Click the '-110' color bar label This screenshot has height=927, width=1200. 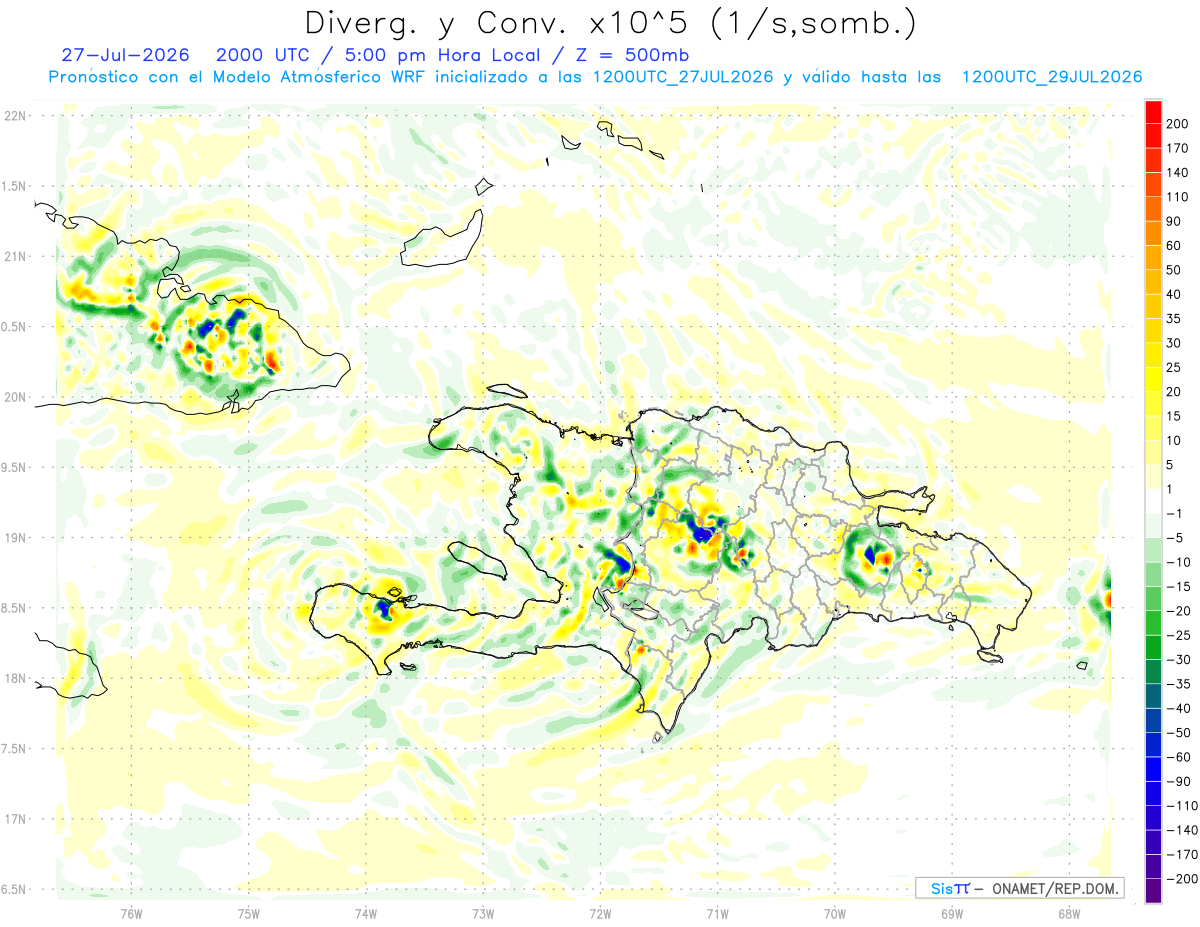pos(1180,805)
